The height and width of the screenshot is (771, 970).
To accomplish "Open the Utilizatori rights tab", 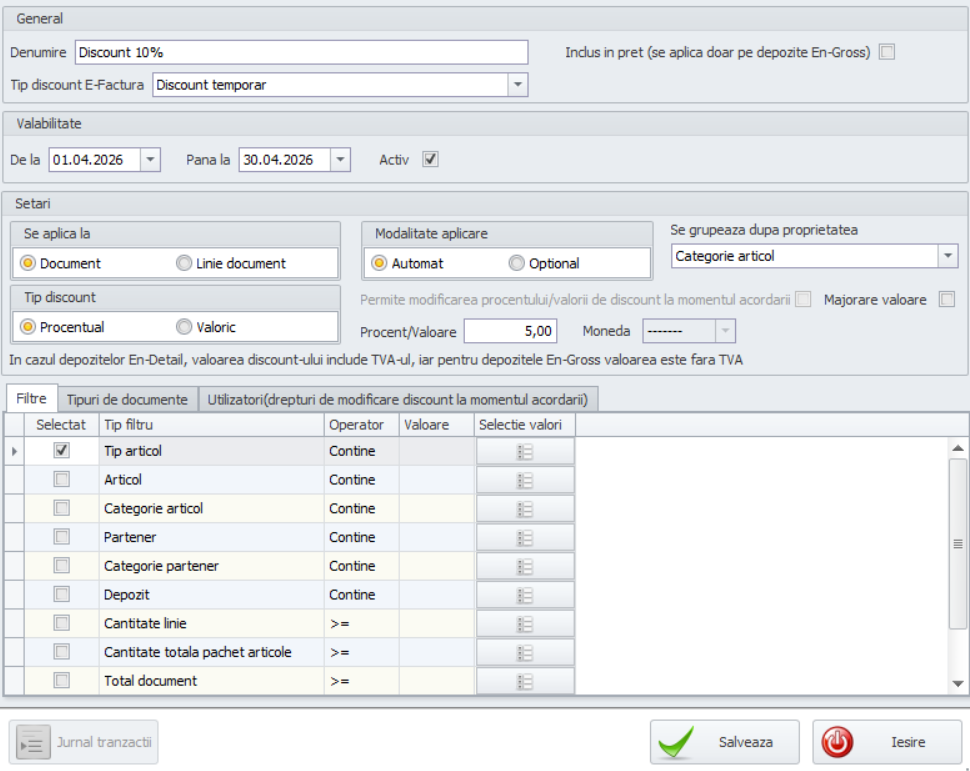I will [x=397, y=400].
